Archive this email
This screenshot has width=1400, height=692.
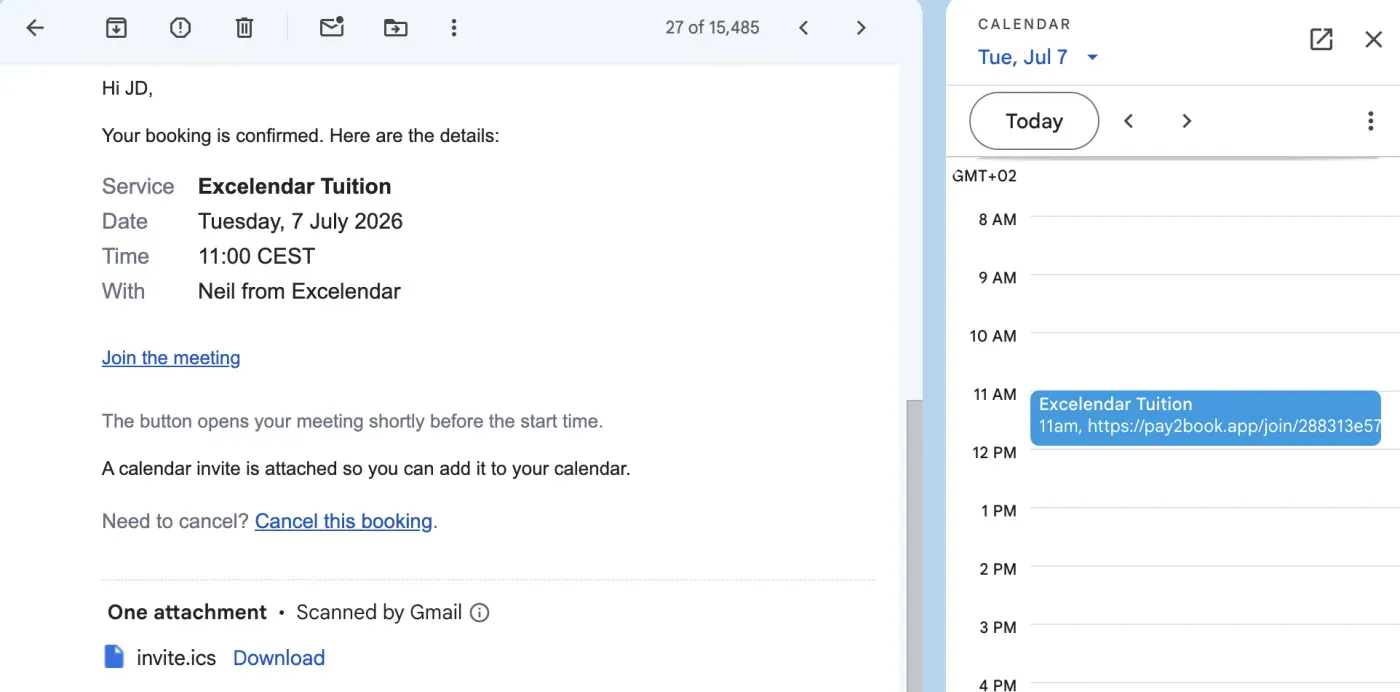[x=116, y=28]
